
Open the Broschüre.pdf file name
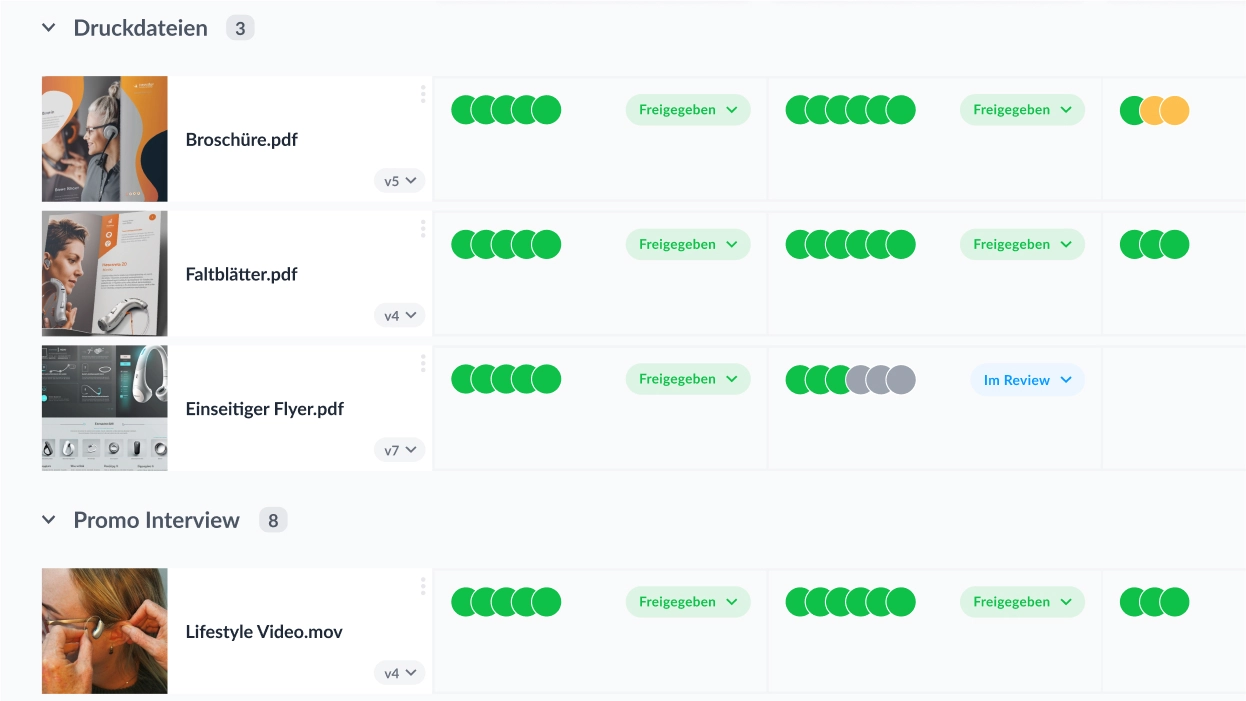[242, 140]
